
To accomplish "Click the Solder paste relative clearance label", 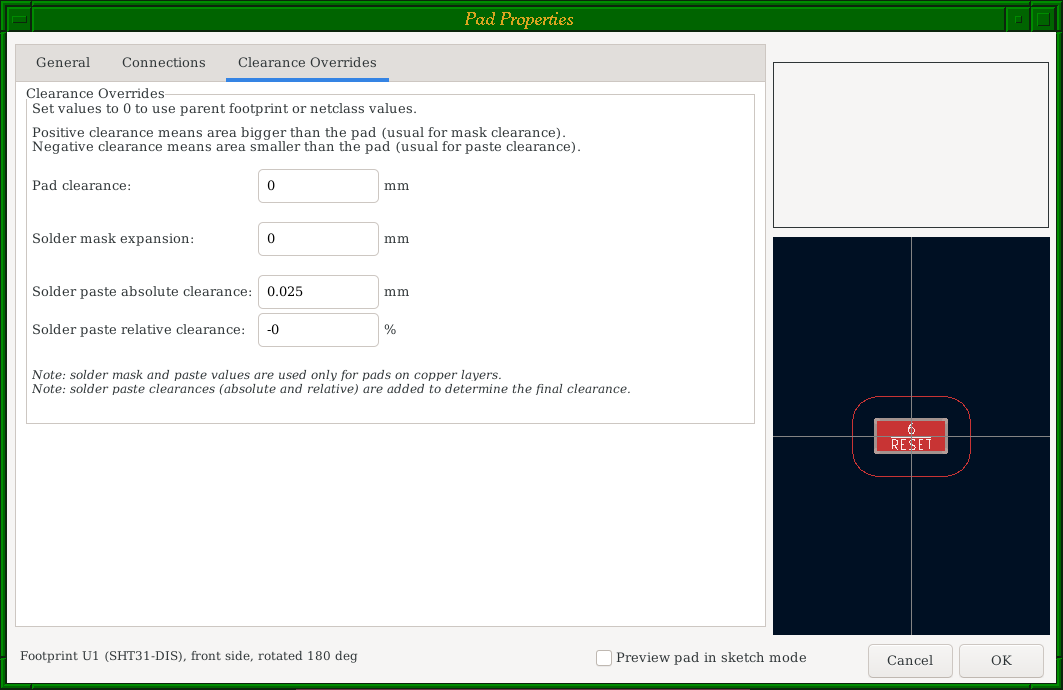I will pyautogui.click(x=139, y=330).
